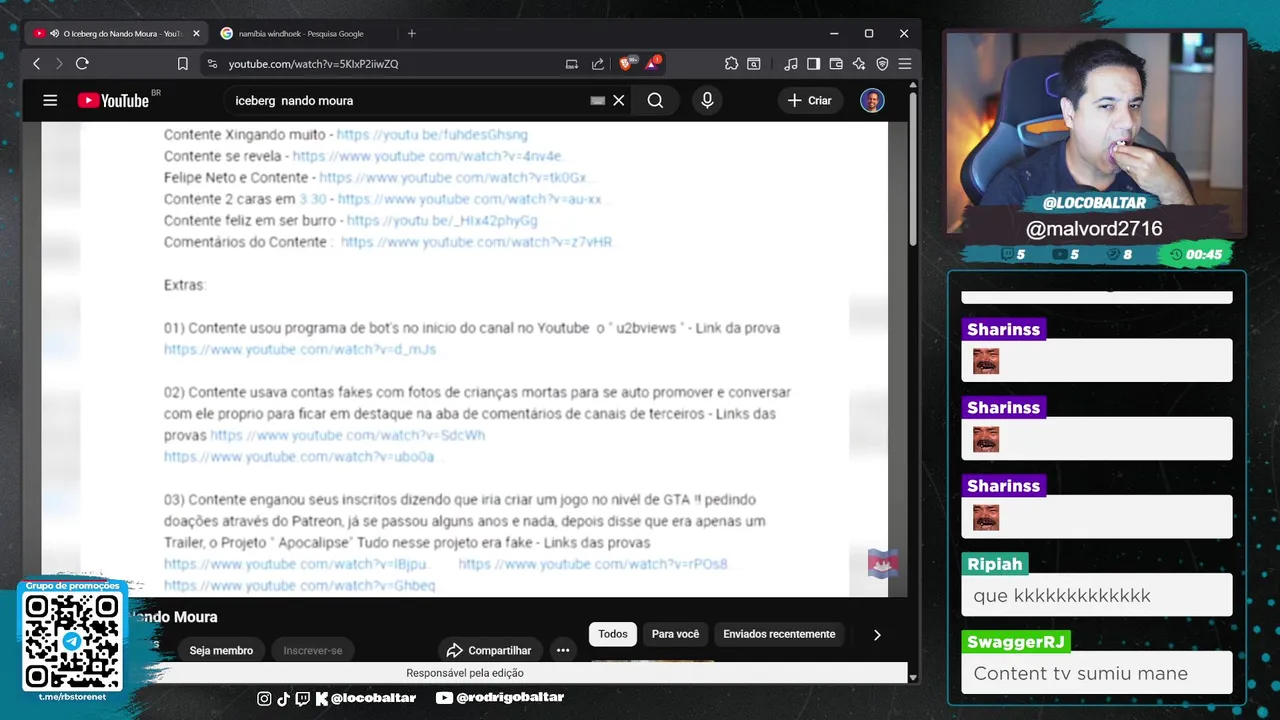Screen dimensions: 1280x720
Task: Open the YouTube account avatar menu
Action: point(872,100)
